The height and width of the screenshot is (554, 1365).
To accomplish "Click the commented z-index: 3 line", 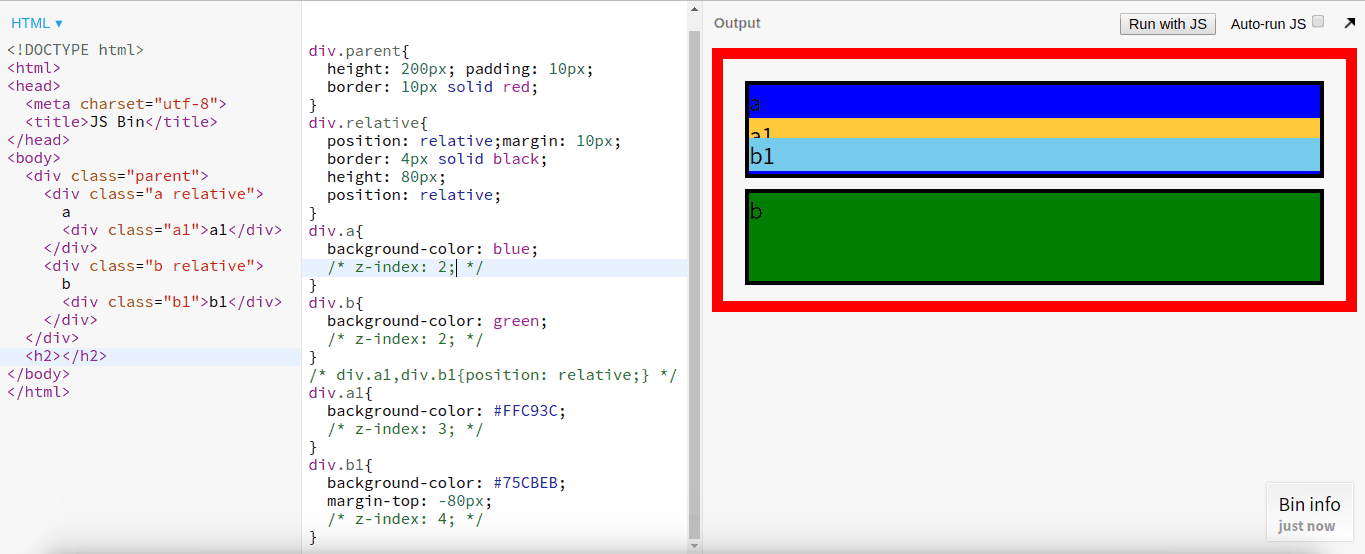I will (405, 429).
